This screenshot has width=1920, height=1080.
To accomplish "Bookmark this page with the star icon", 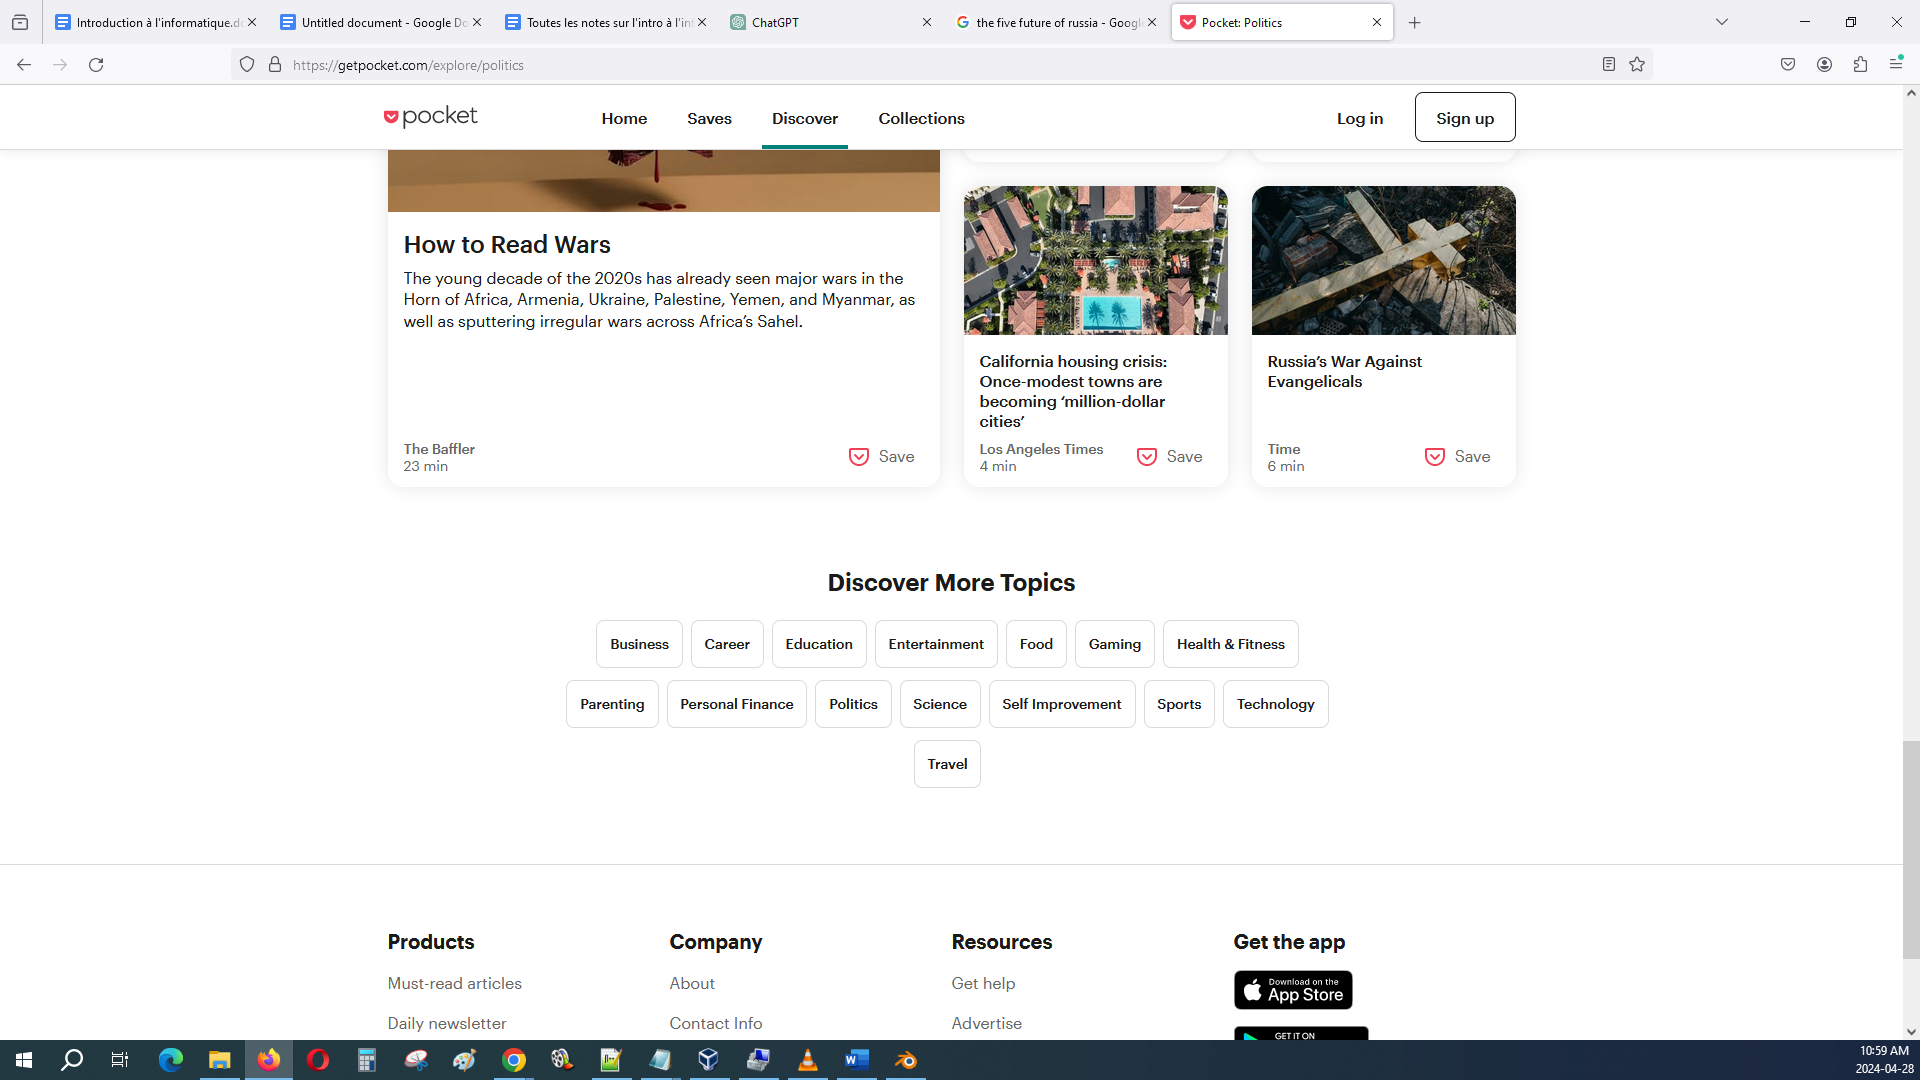I will click(x=1637, y=65).
